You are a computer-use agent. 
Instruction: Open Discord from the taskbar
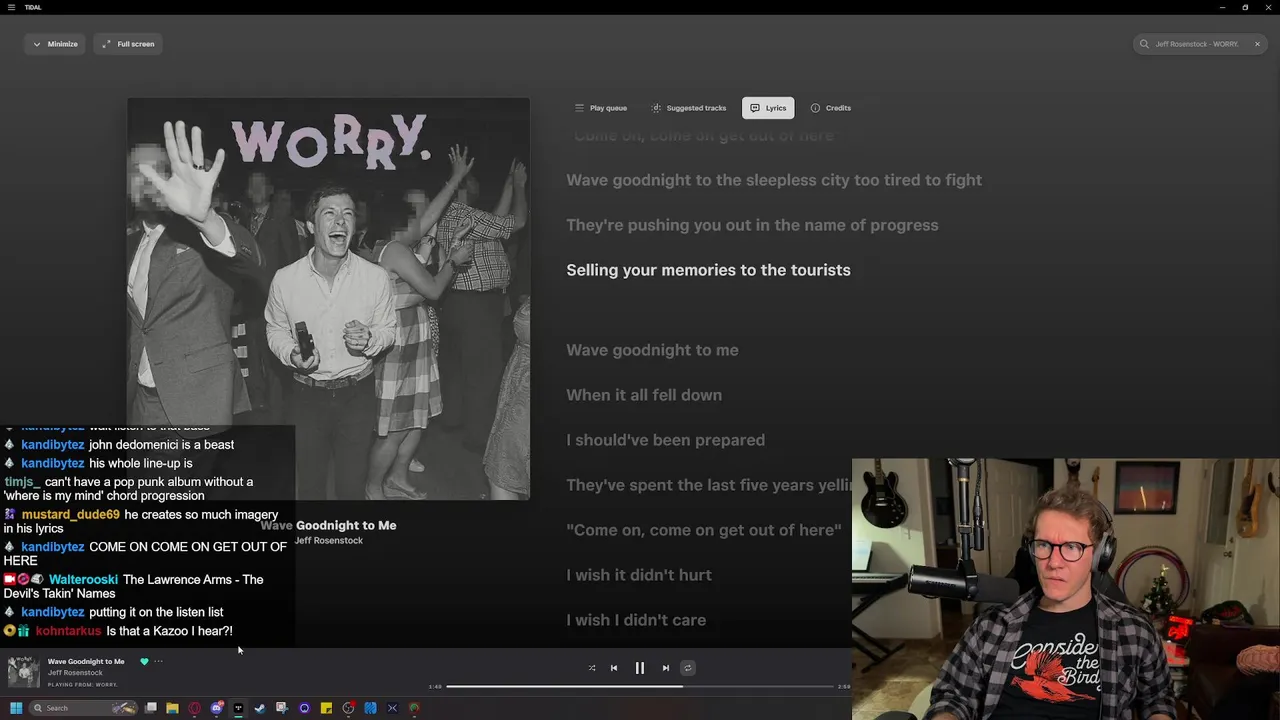(216, 708)
